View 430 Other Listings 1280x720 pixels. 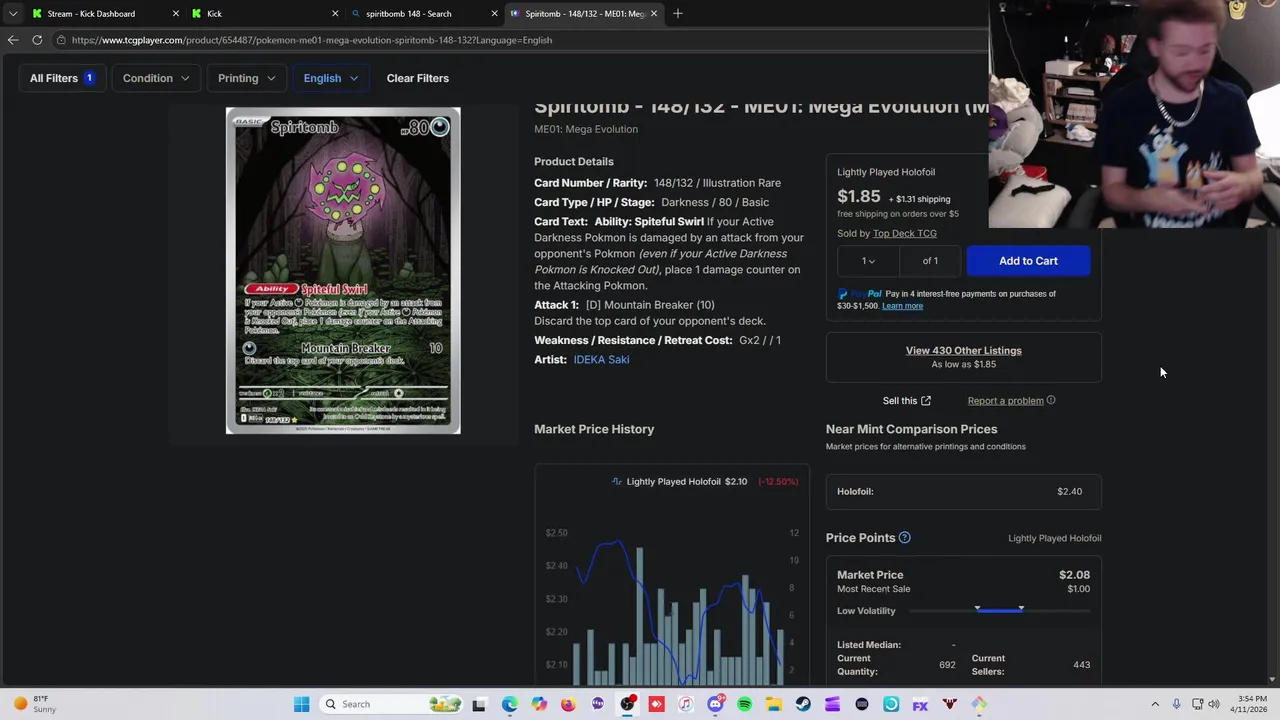coord(963,350)
